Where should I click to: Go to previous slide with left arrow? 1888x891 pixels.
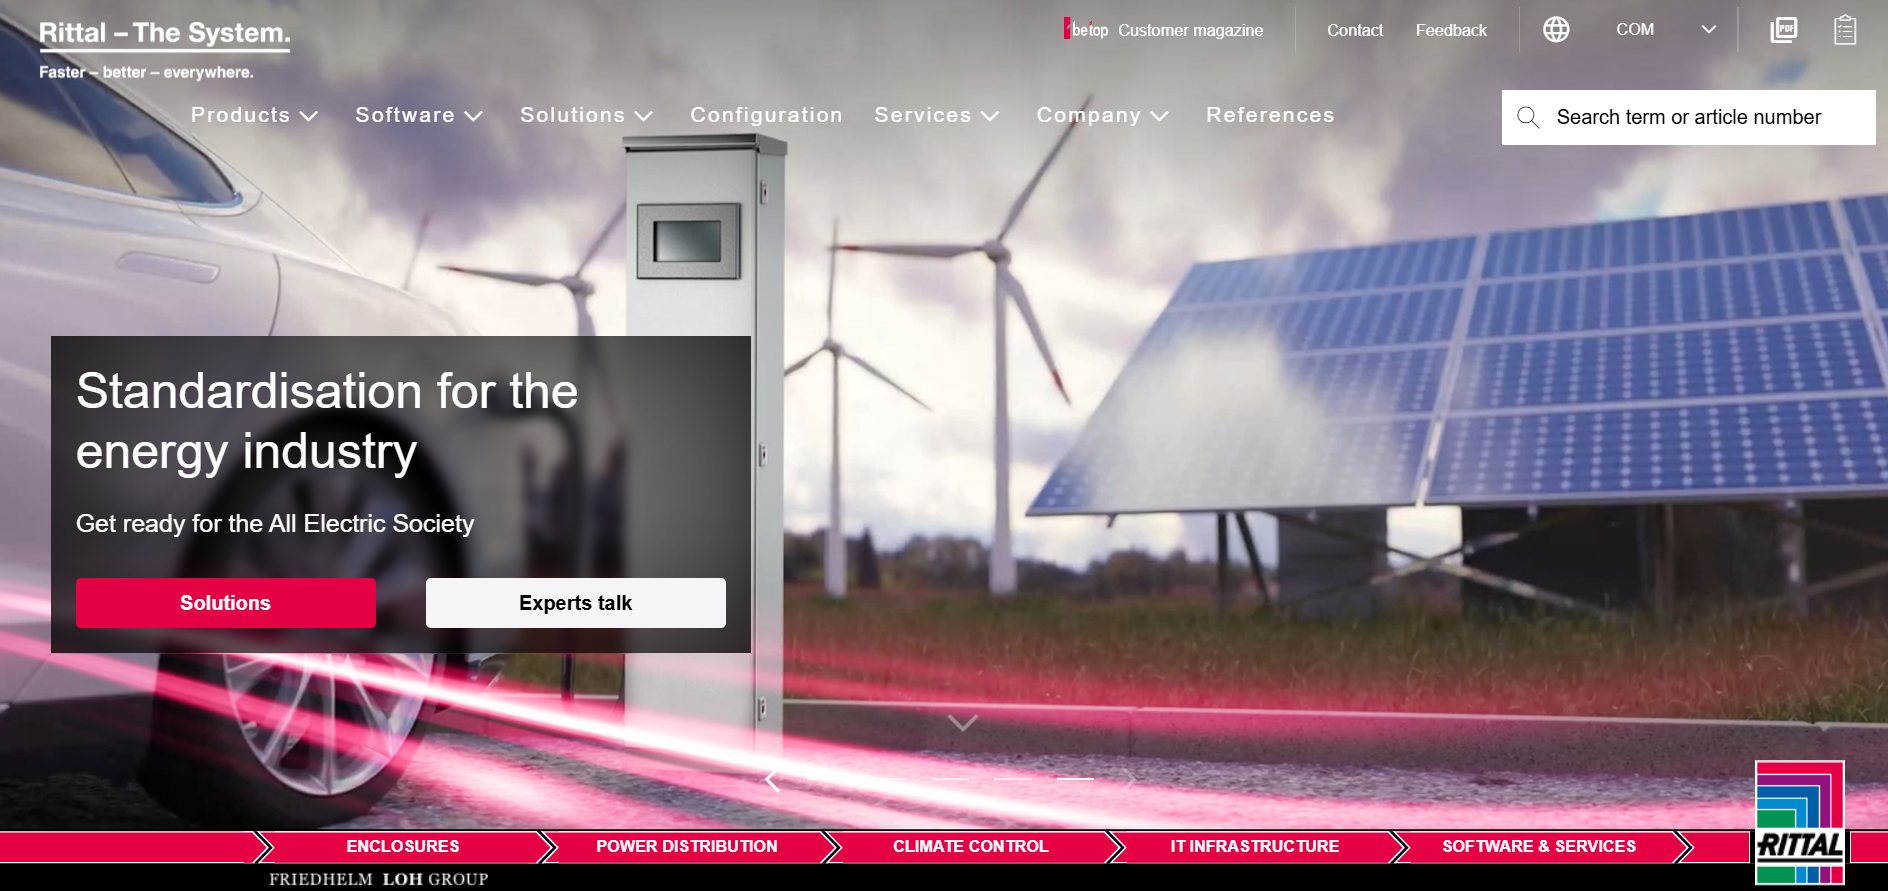[x=772, y=780]
